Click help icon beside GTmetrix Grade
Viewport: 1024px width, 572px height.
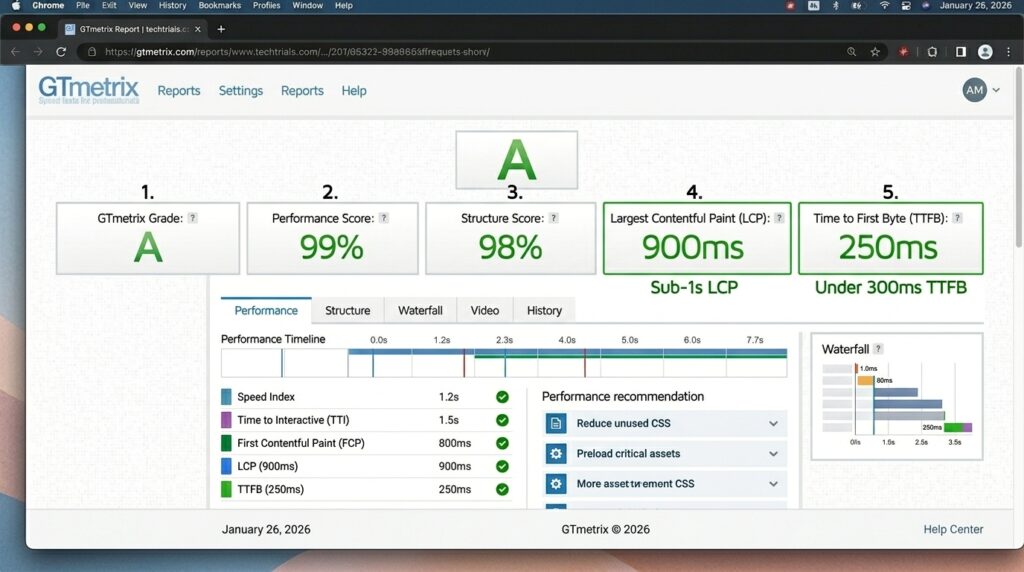pos(192,218)
